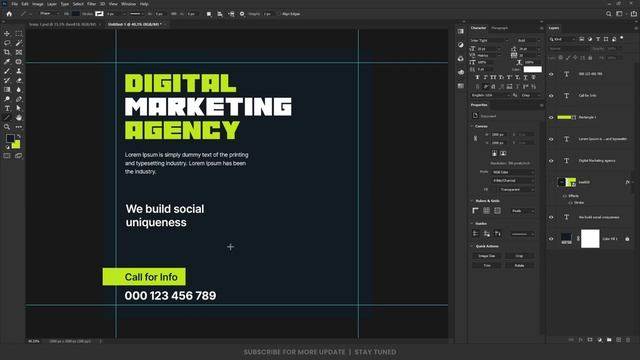Switch to the first document tab
640x360 pixels.
tap(62, 24)
